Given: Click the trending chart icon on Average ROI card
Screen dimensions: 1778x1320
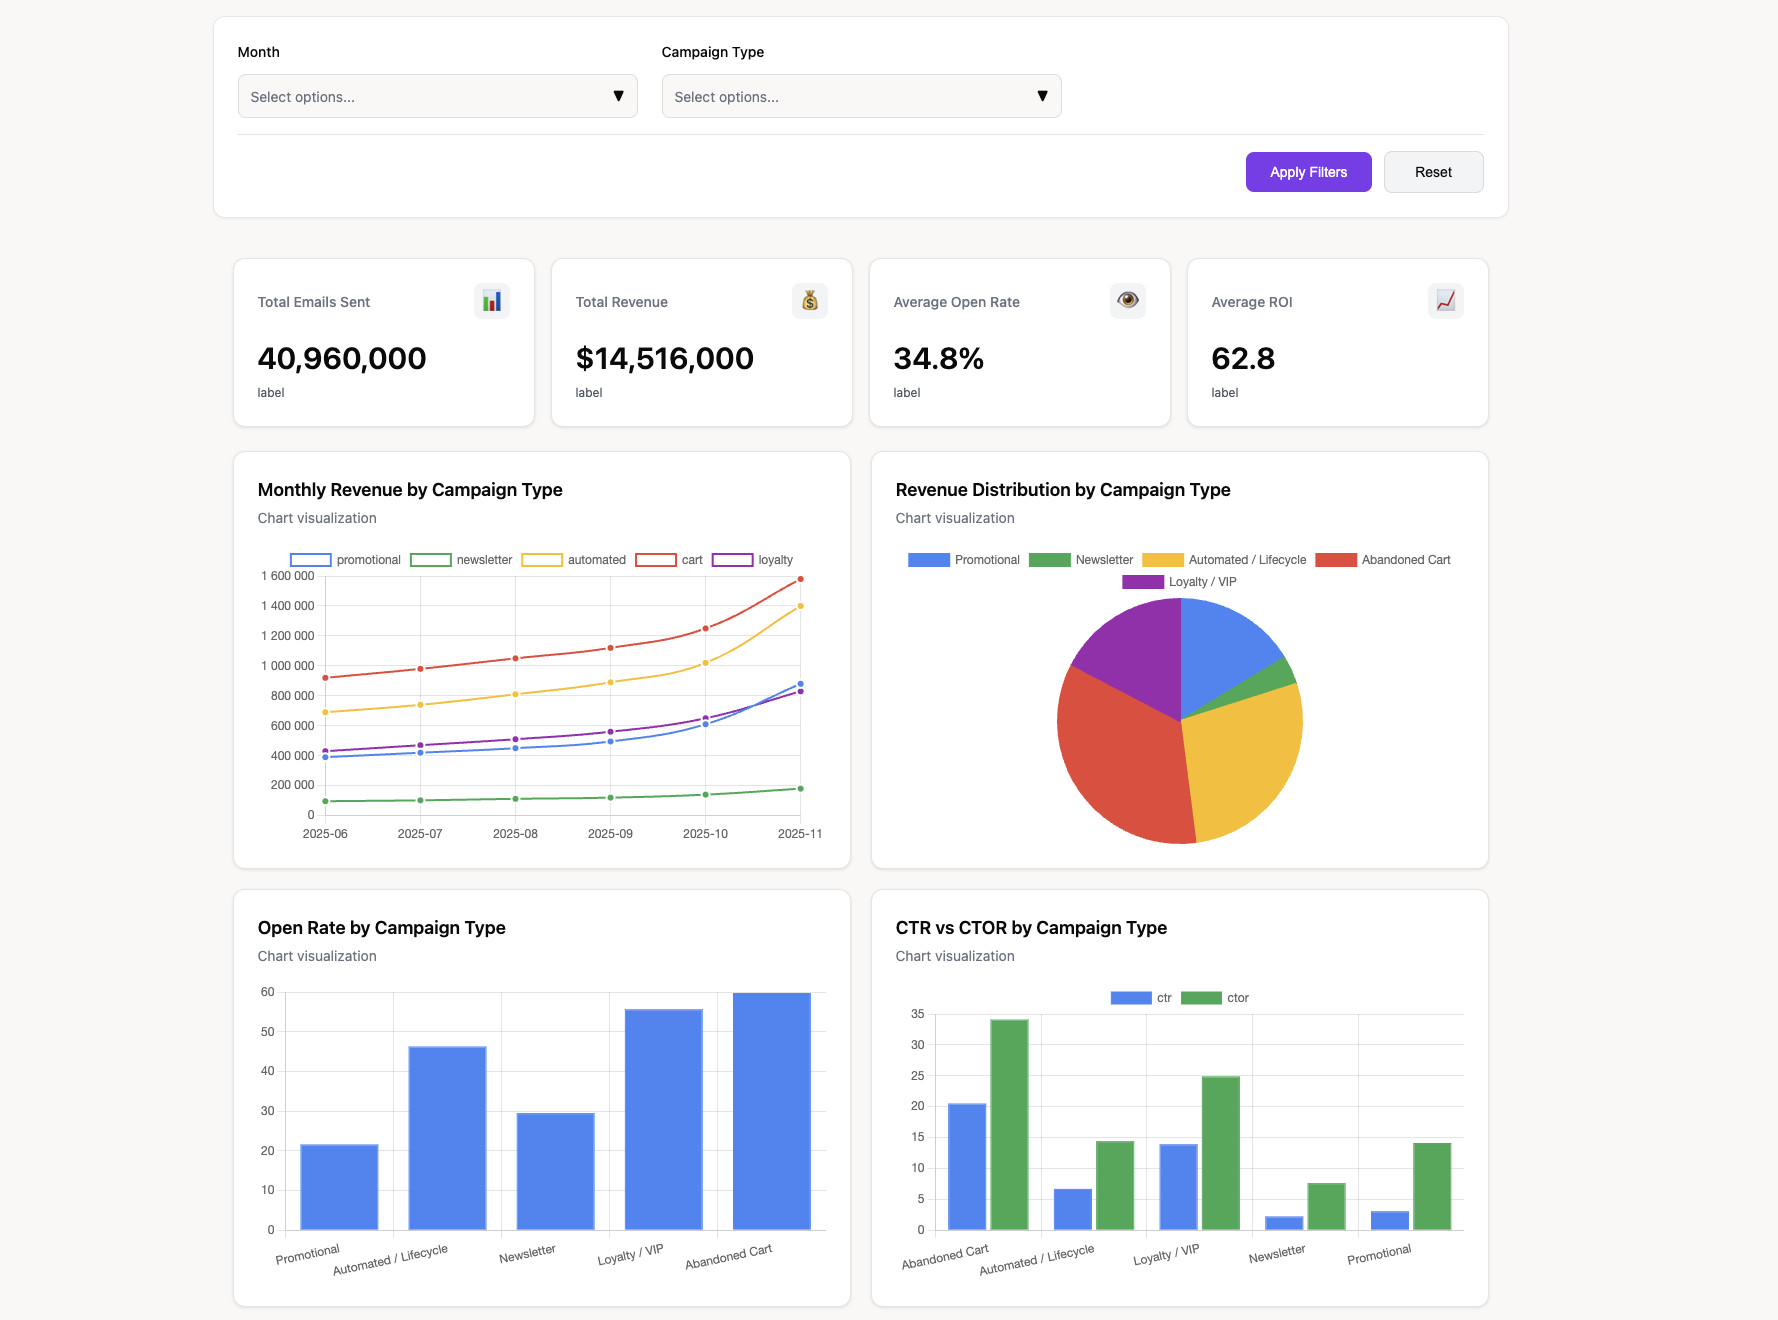Looking at the screenshot, I should [1445, 300].
